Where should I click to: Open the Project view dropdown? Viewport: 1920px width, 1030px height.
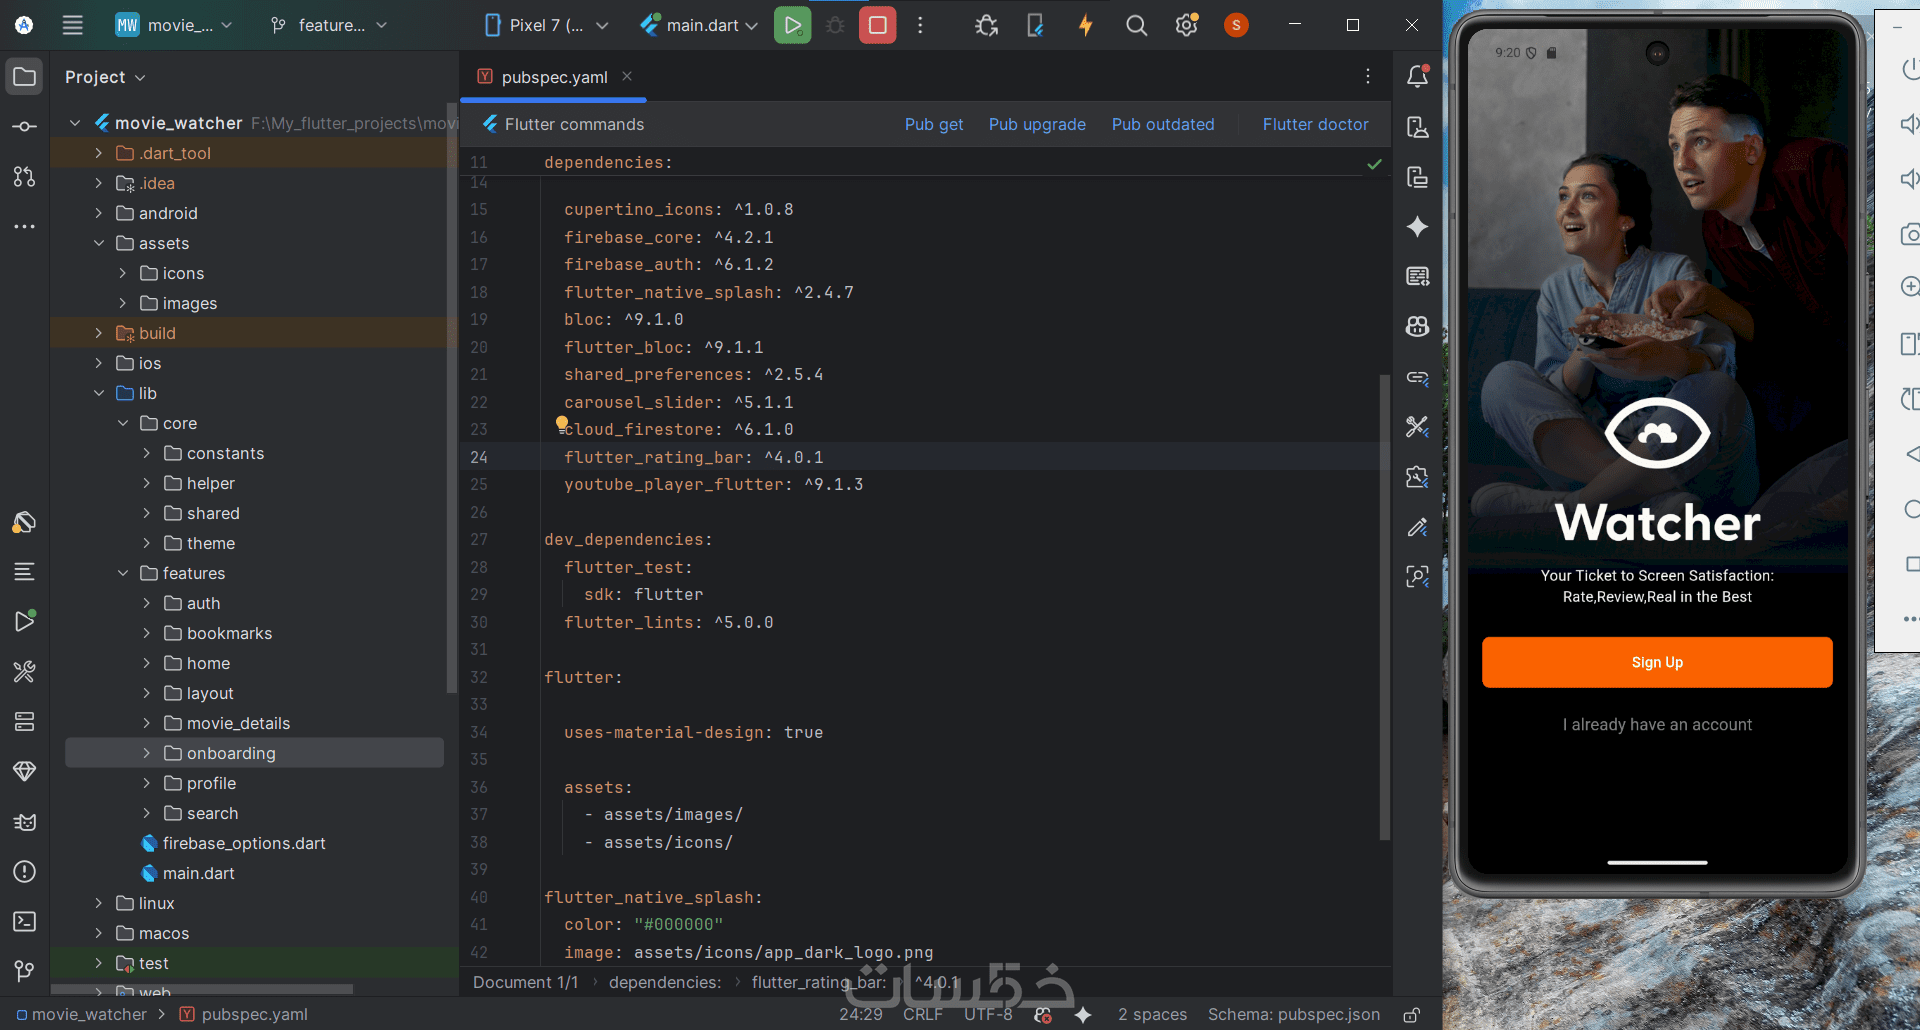coord(105,77)
